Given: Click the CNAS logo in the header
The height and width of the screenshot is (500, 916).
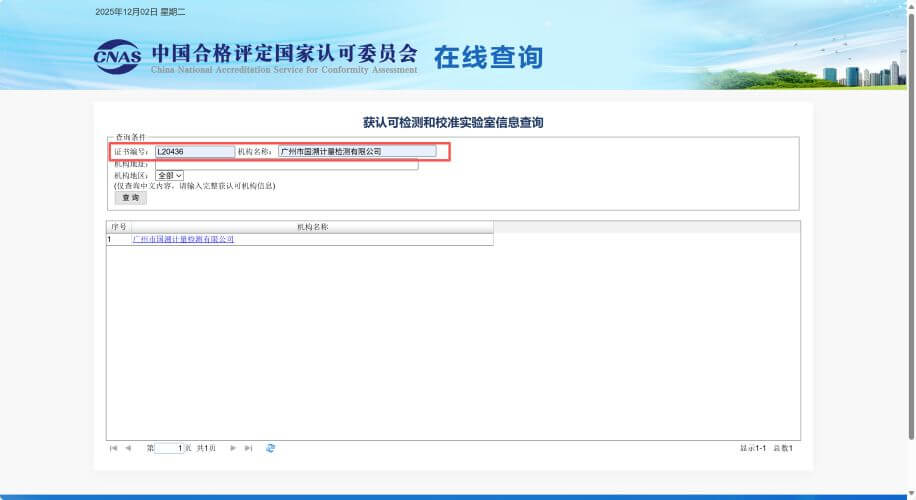Looking at the screenshot, I should coord(117,57).
